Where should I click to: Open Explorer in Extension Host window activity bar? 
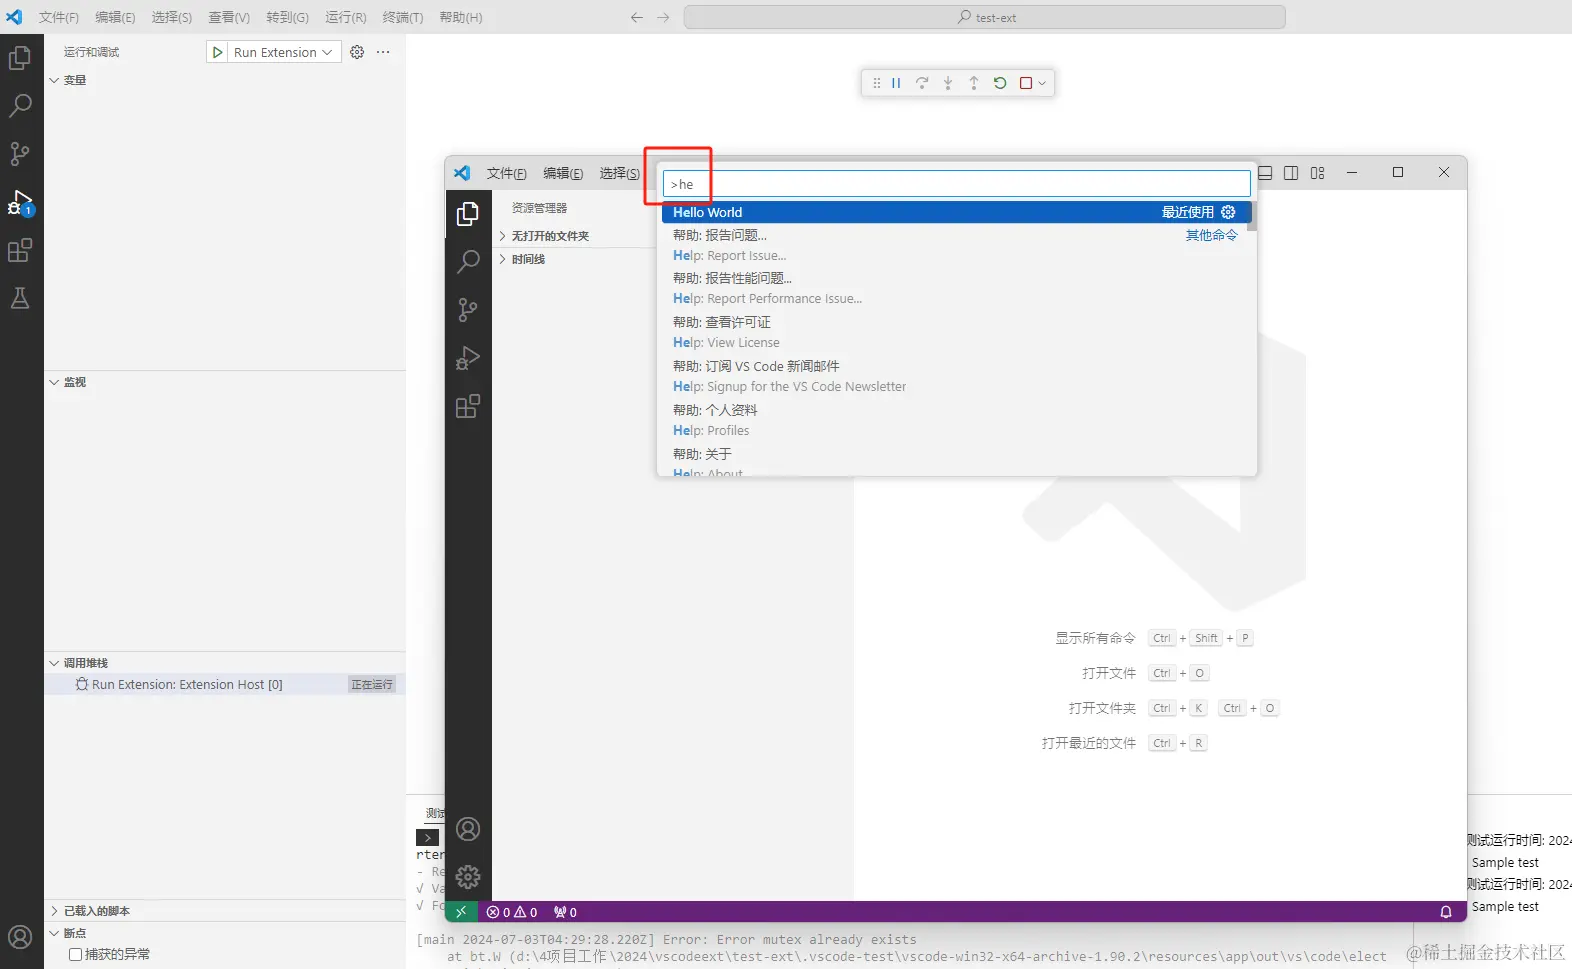pyautogui.click(x=468, y=214)
